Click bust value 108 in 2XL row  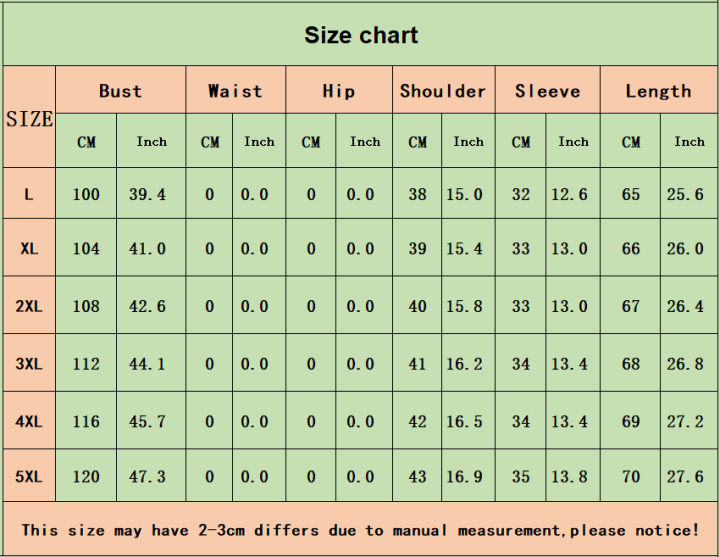point(86,306)
